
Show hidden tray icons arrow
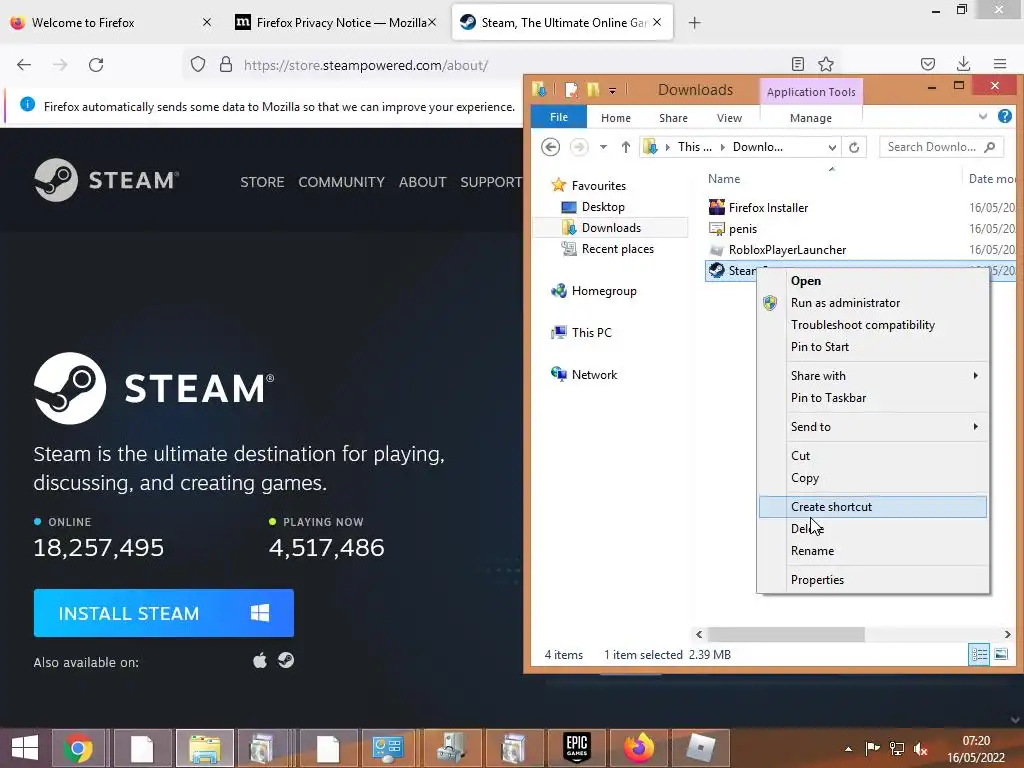point(848,749)
